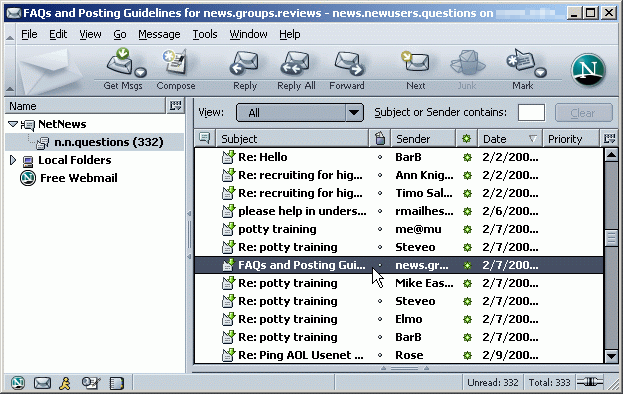Launch Composer from the component bar

click(x=91, y=383)
